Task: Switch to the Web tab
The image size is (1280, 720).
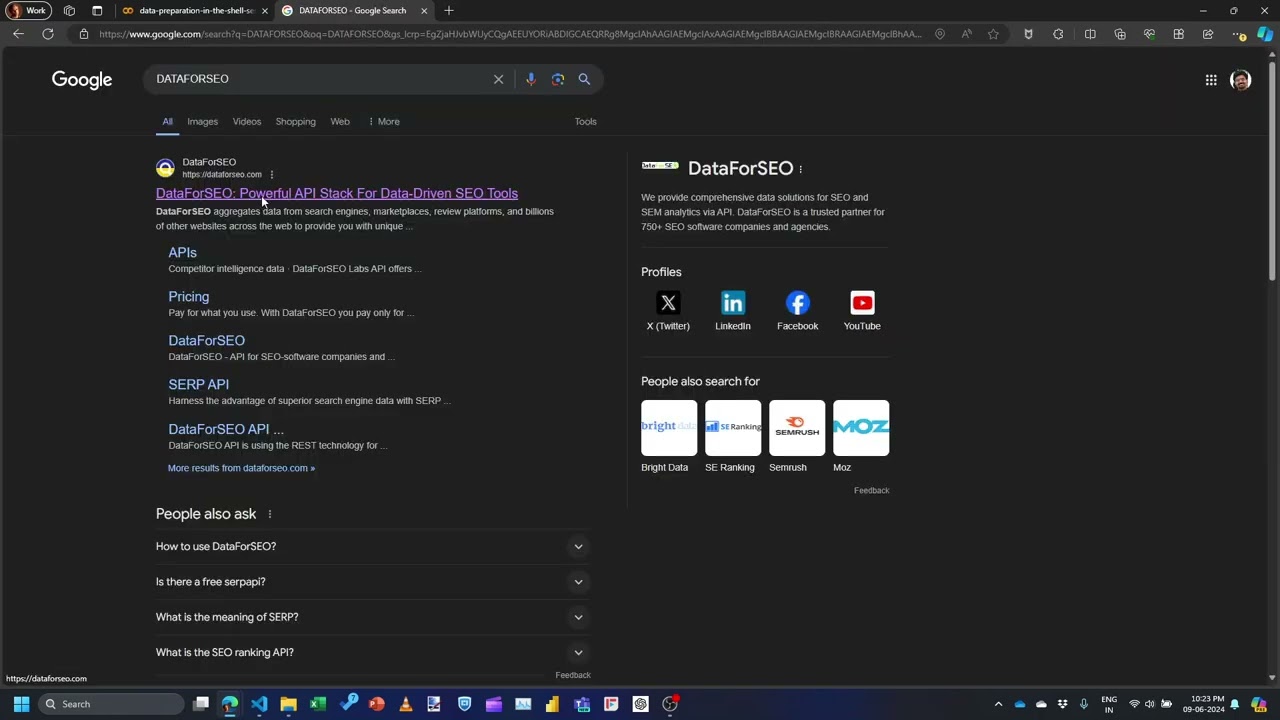Action: pos(340,122)
